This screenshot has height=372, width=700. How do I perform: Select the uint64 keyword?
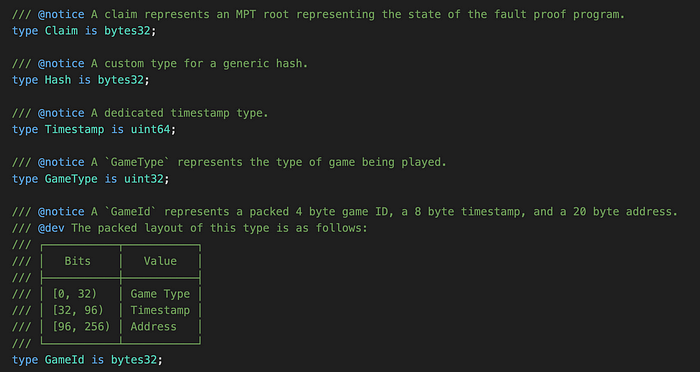coord(150,130)
